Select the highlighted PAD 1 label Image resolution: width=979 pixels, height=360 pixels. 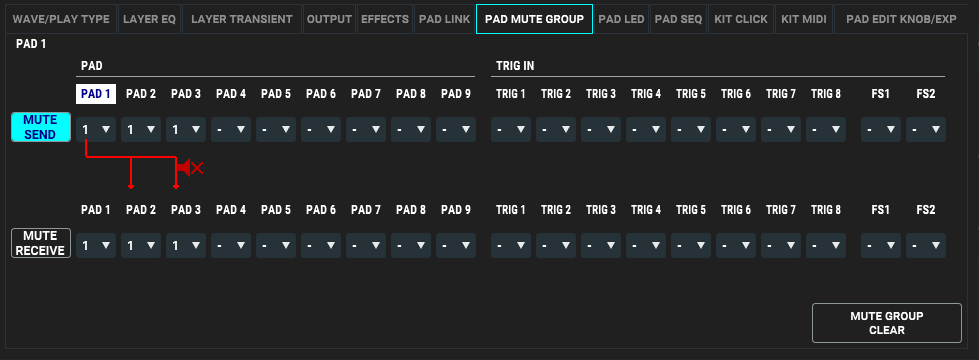point(96,94)
